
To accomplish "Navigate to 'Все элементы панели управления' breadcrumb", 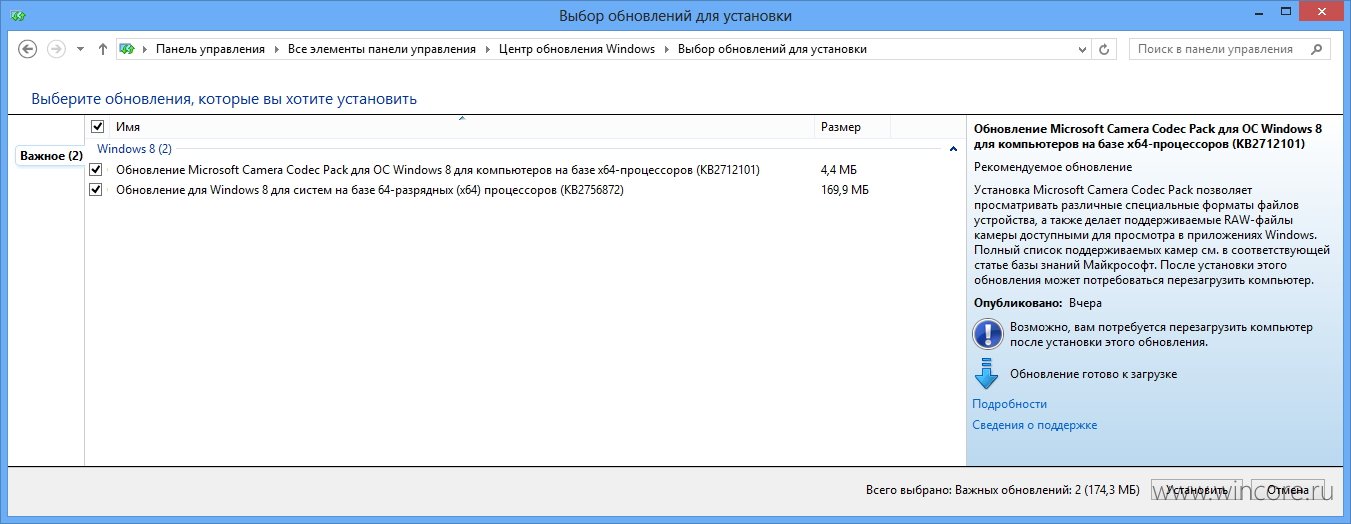I will tap(381, 49).
